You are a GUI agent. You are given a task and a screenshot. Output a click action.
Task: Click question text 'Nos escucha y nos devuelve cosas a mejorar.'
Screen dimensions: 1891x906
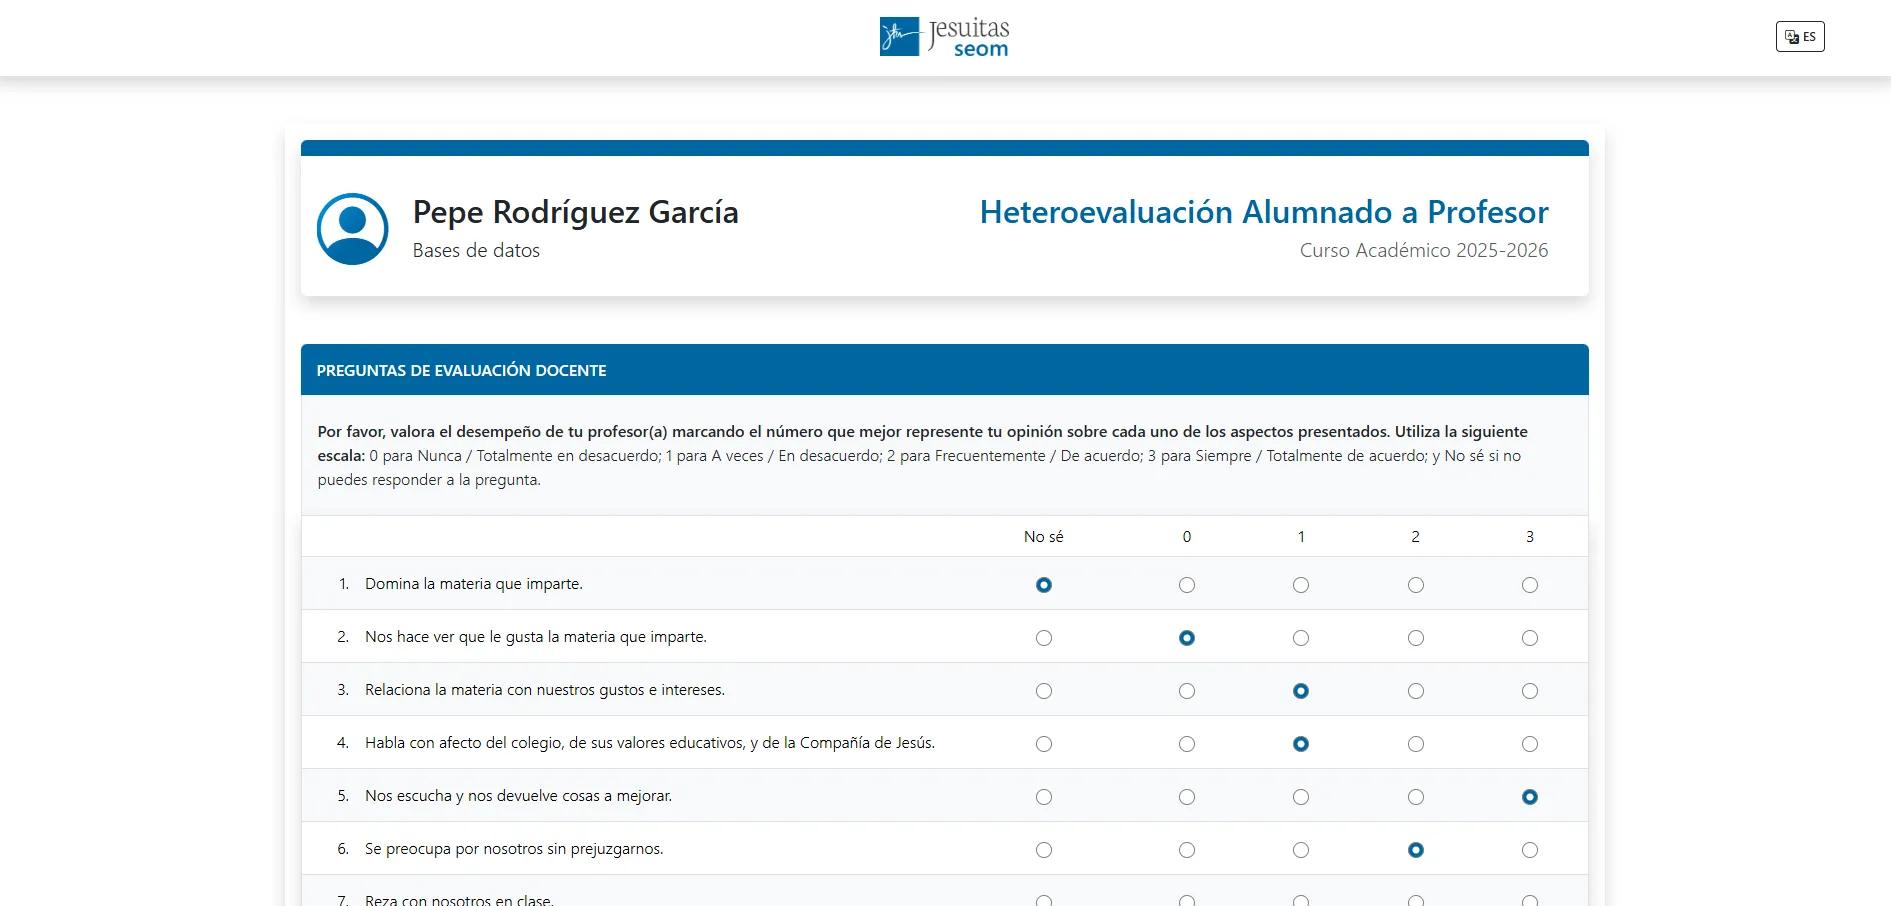519,796
